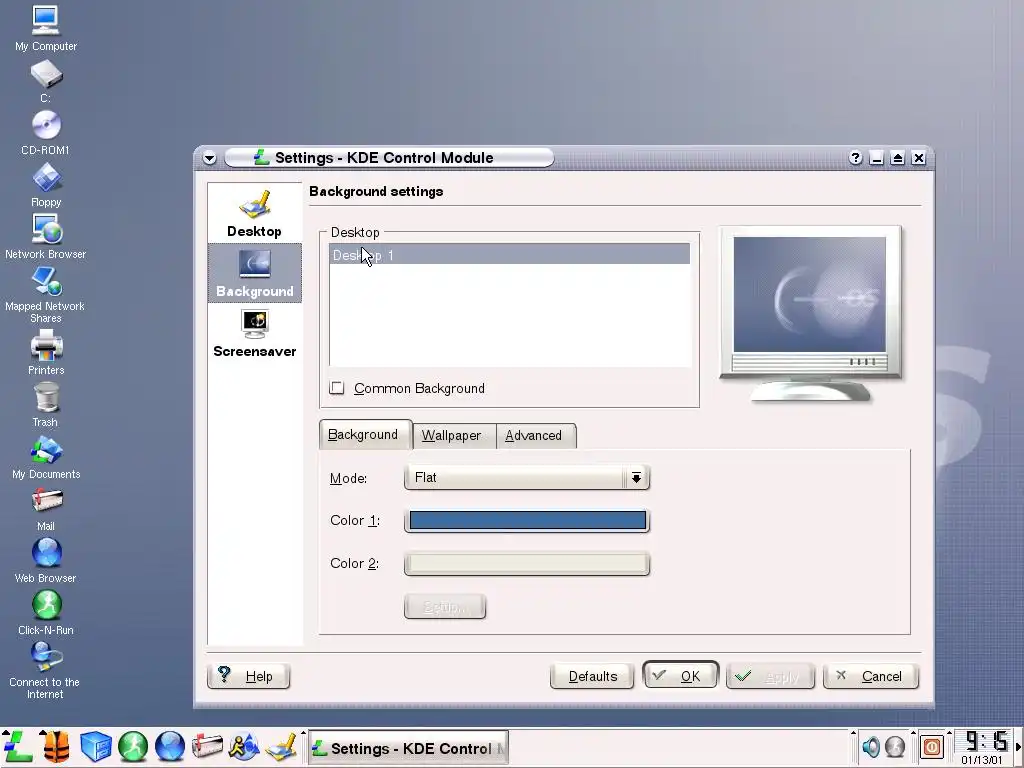This screenshot has width=1024, height=768.
Task: Click the Color 2 swatch
Action: (527, 564)
